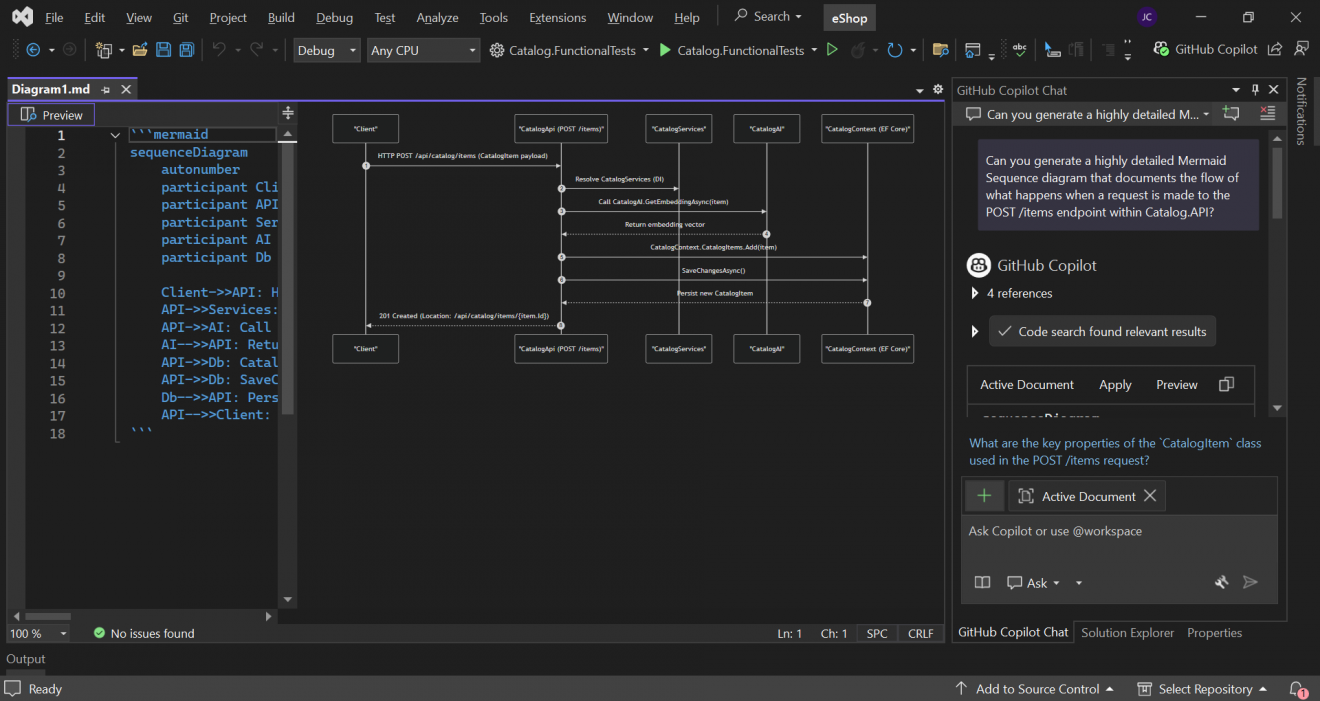Screen dimensions: 1320x701
Task: Click the editor settings gear icon
Action: point(938,89)
